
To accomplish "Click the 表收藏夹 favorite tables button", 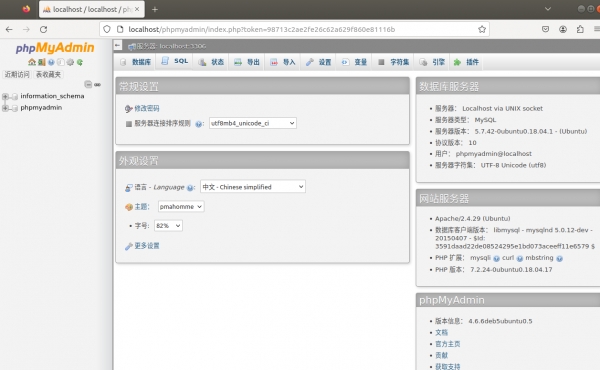I will coord(48,75).
